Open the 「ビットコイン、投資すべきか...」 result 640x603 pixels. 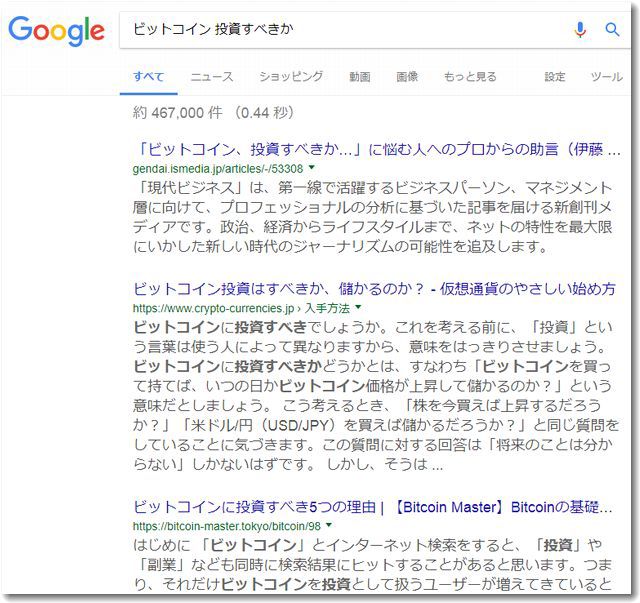click(x=377, y=149)
